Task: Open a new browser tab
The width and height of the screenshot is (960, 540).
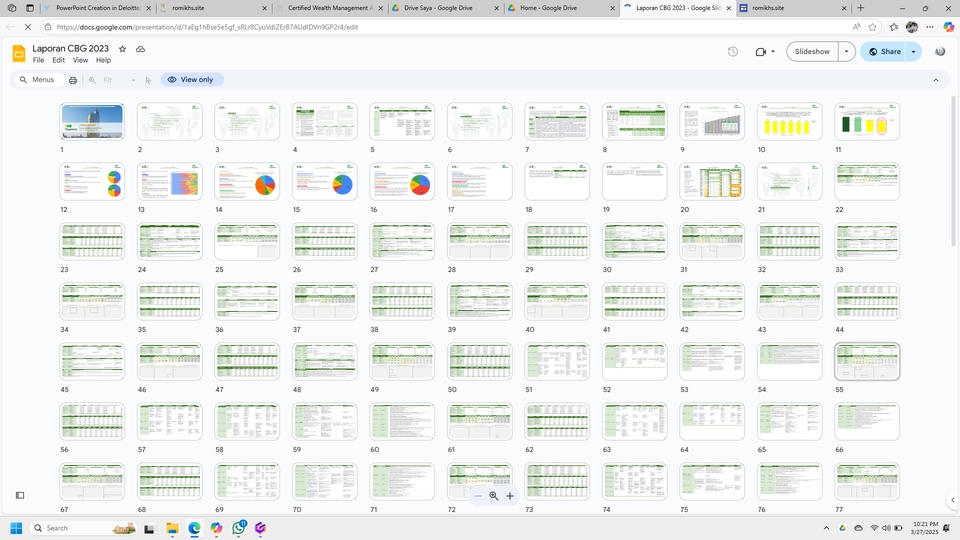Action: click(861, 8)
